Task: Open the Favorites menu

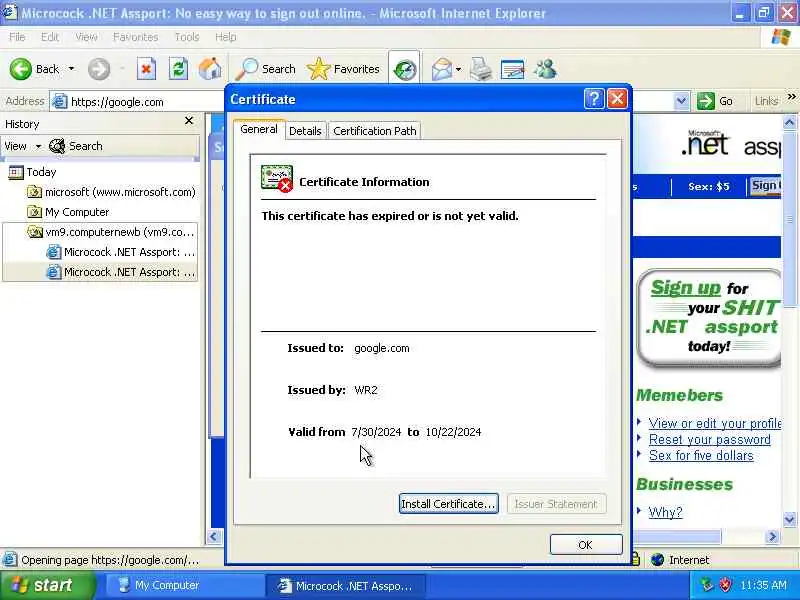Action: click(x=135, y=37)
